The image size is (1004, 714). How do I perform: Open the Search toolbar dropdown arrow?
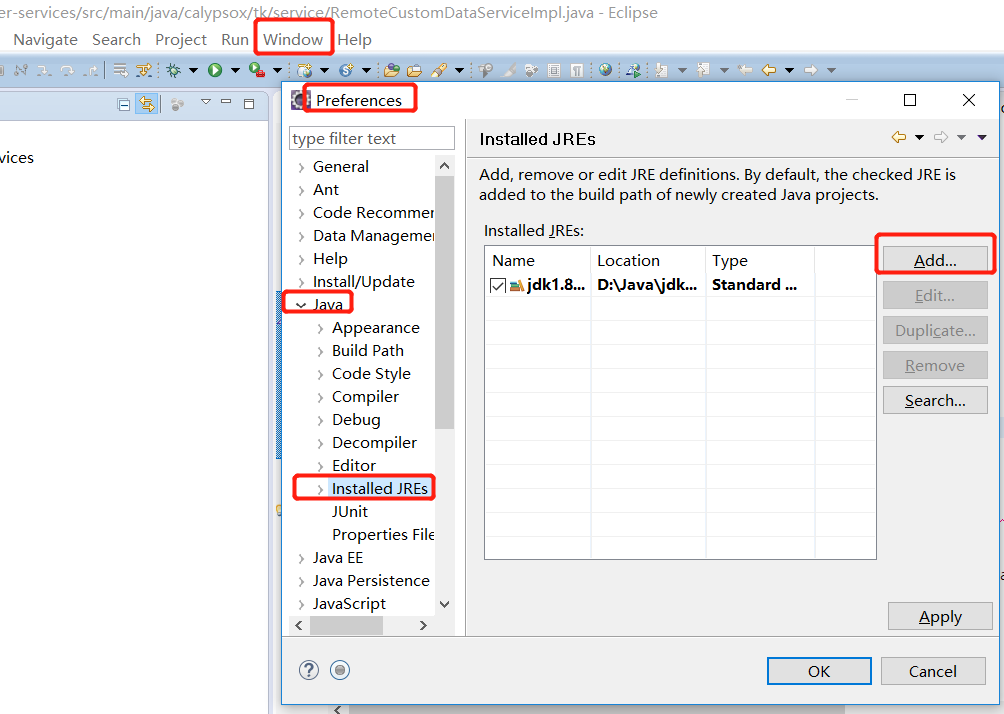tap(459, 70)
